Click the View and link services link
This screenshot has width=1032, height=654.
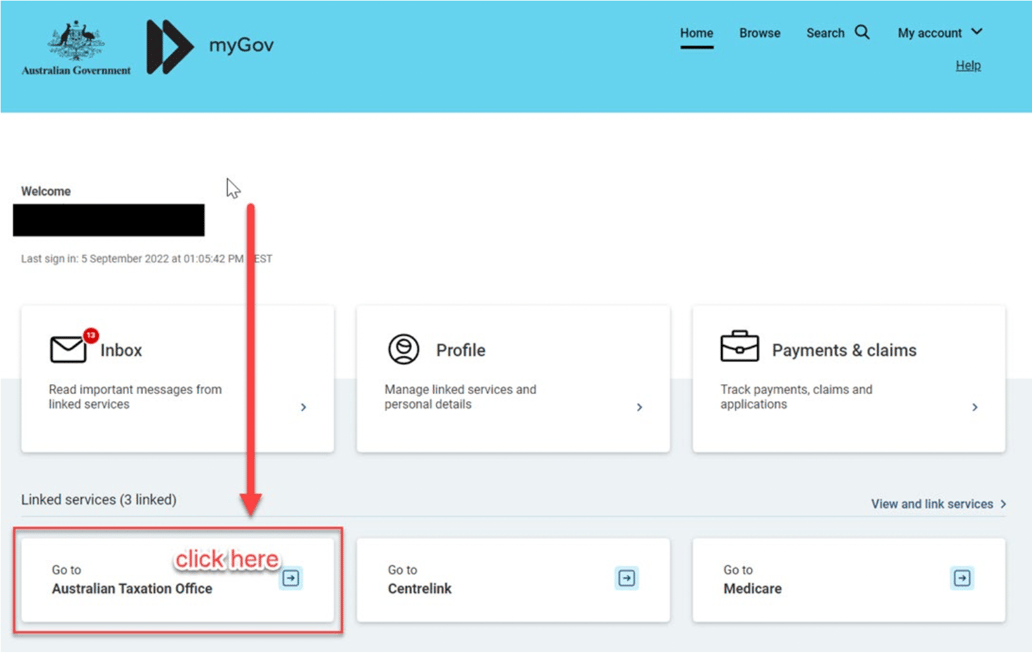[x=931, y=504]
